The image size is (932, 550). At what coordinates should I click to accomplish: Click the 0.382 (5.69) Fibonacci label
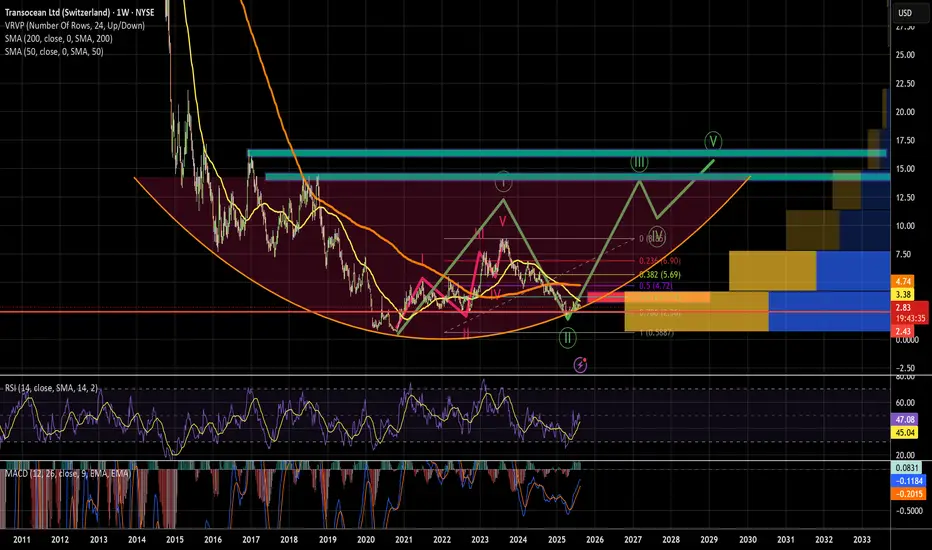click(660, 275)
